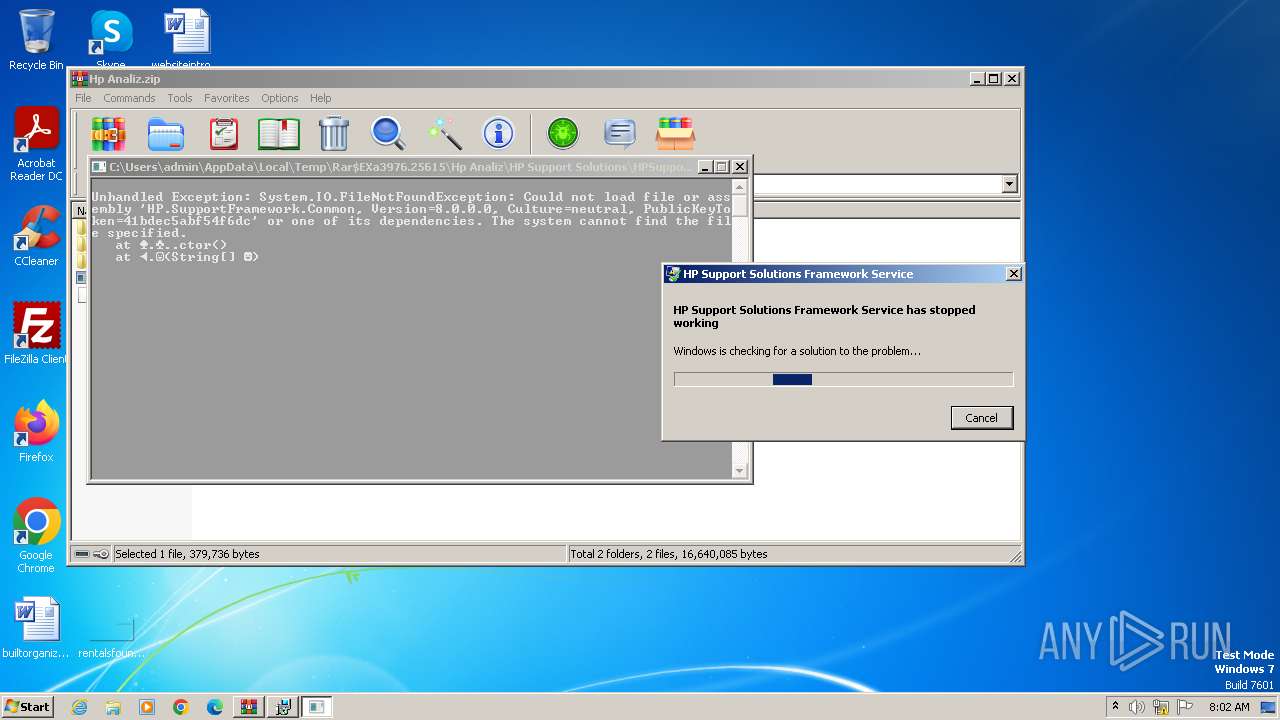Screen dimensions: 1280x720
Task: Launch Internet Explorer from taskbar
Action: [x=79, y=707]
